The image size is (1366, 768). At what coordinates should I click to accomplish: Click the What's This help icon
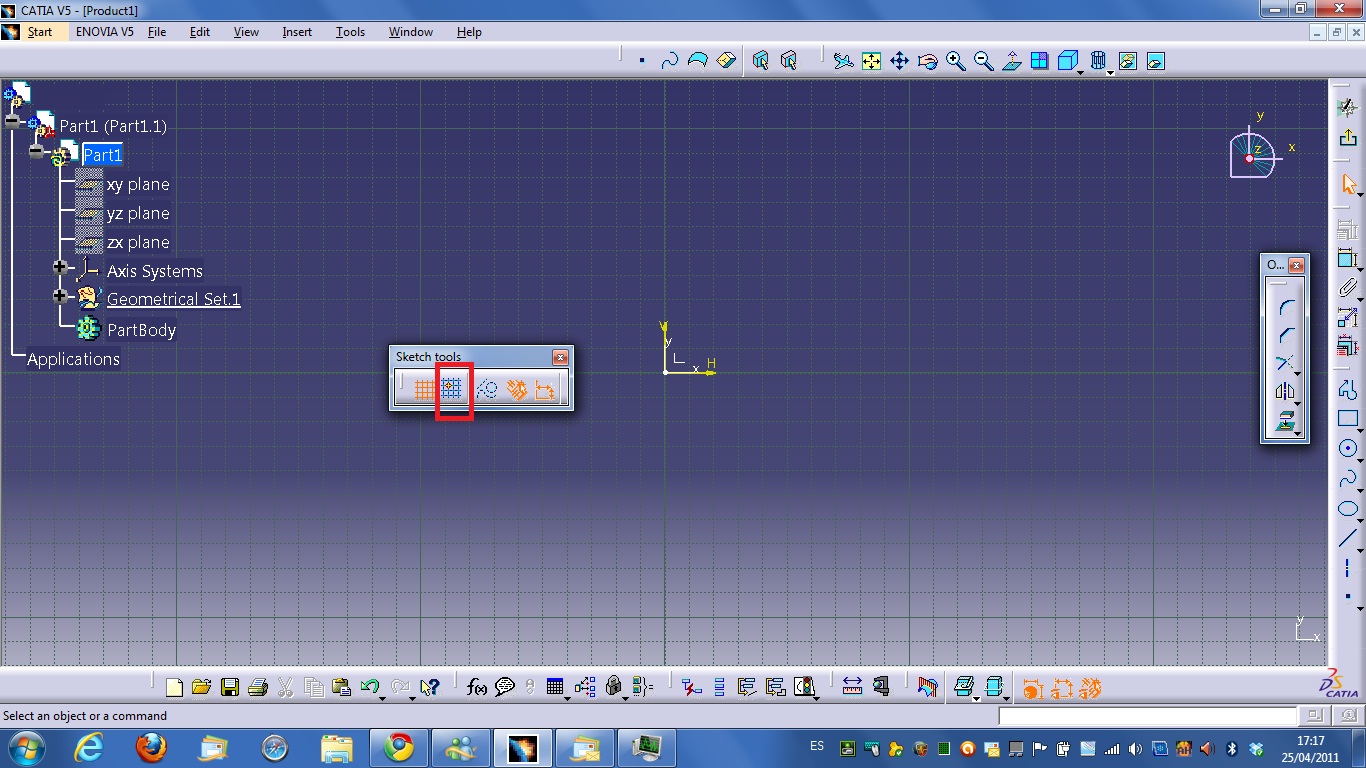[x=430, y=687]
